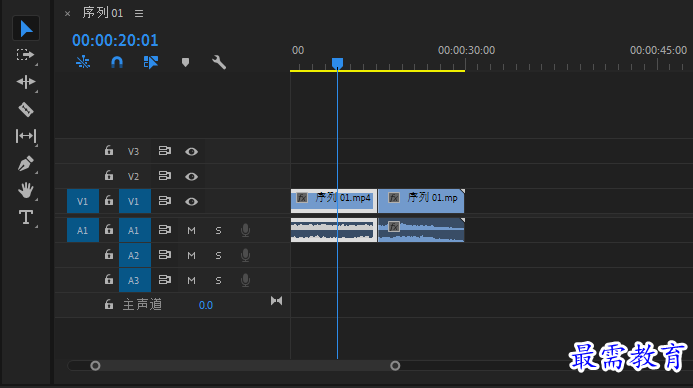693x388 pixels.
Task: Toggle sync lock on V1
Action: [x=165, y=201]
